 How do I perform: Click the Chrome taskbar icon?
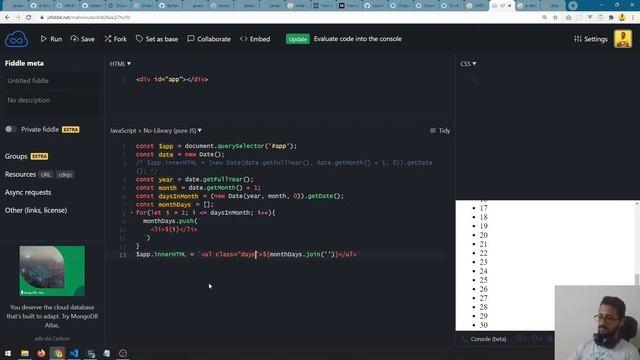58,353
